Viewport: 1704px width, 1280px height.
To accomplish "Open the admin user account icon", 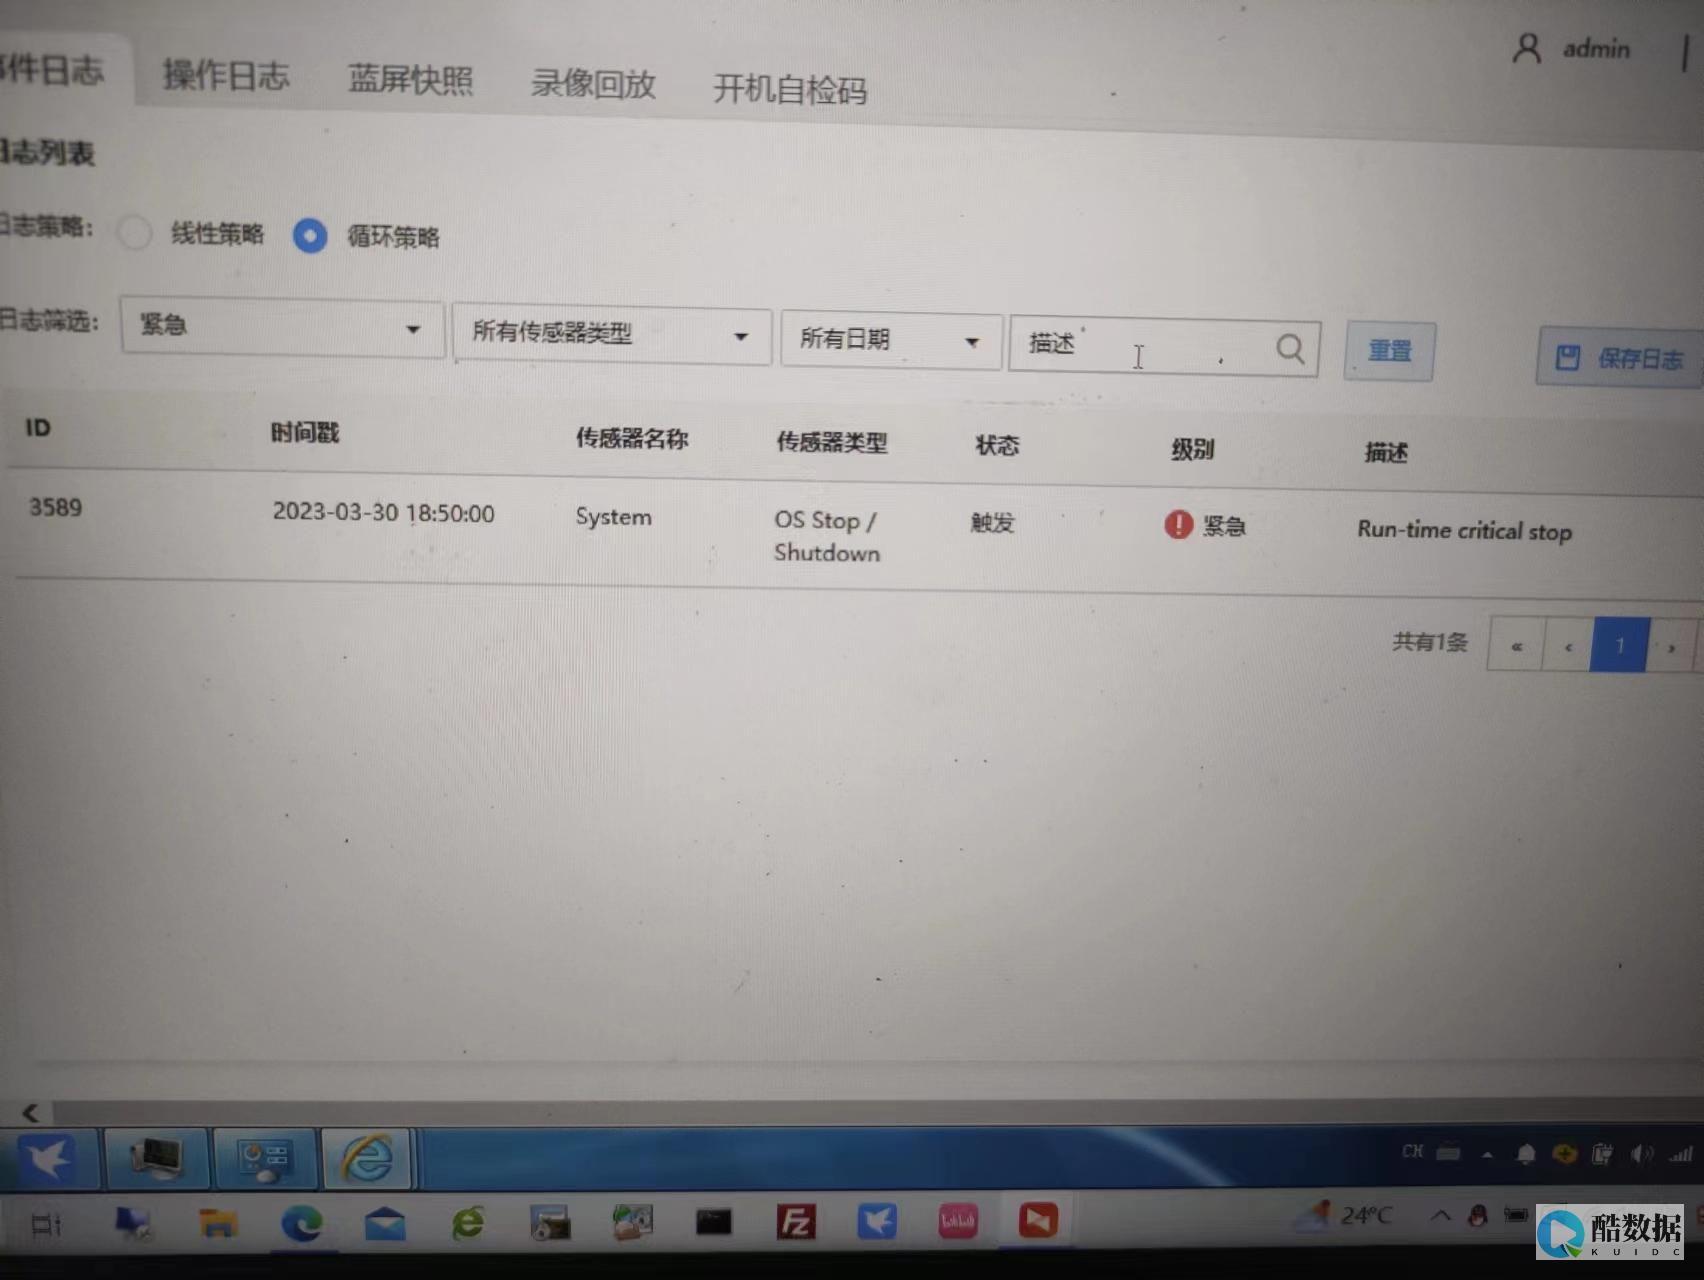I will point(1526,48).
